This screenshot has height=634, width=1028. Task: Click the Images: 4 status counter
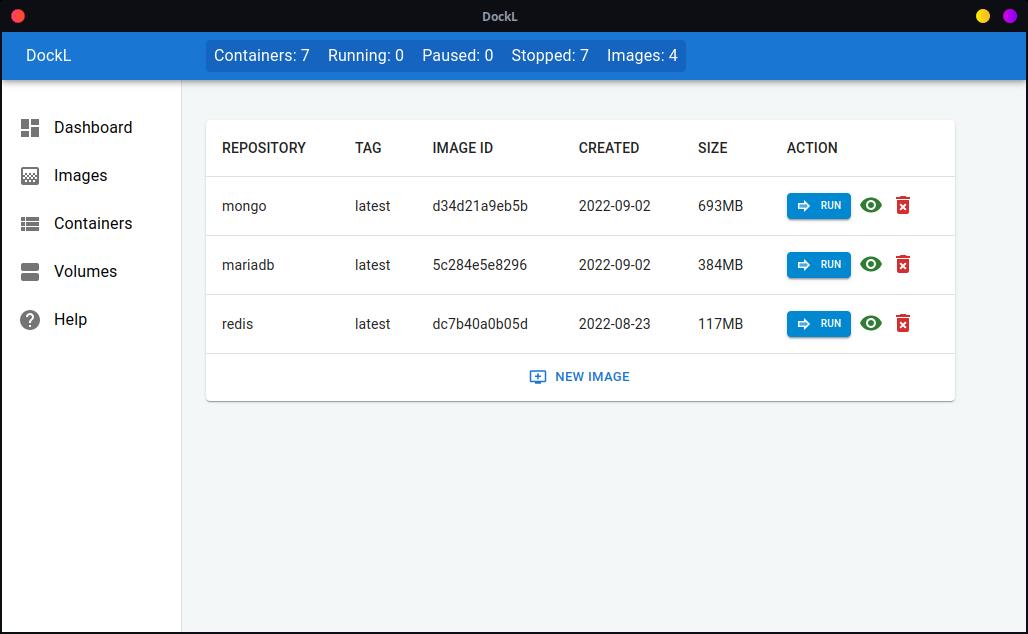[642, 56]
